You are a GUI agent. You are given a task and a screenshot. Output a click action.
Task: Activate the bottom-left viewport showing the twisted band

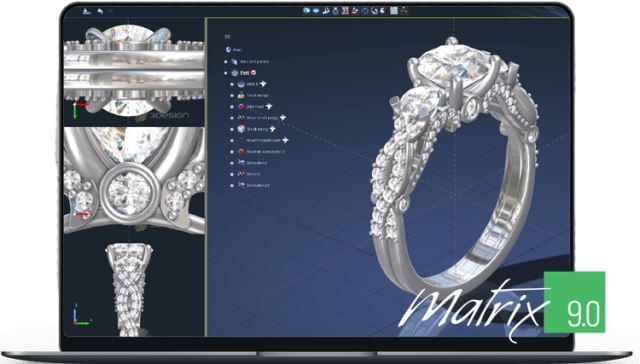click(134, 286)
